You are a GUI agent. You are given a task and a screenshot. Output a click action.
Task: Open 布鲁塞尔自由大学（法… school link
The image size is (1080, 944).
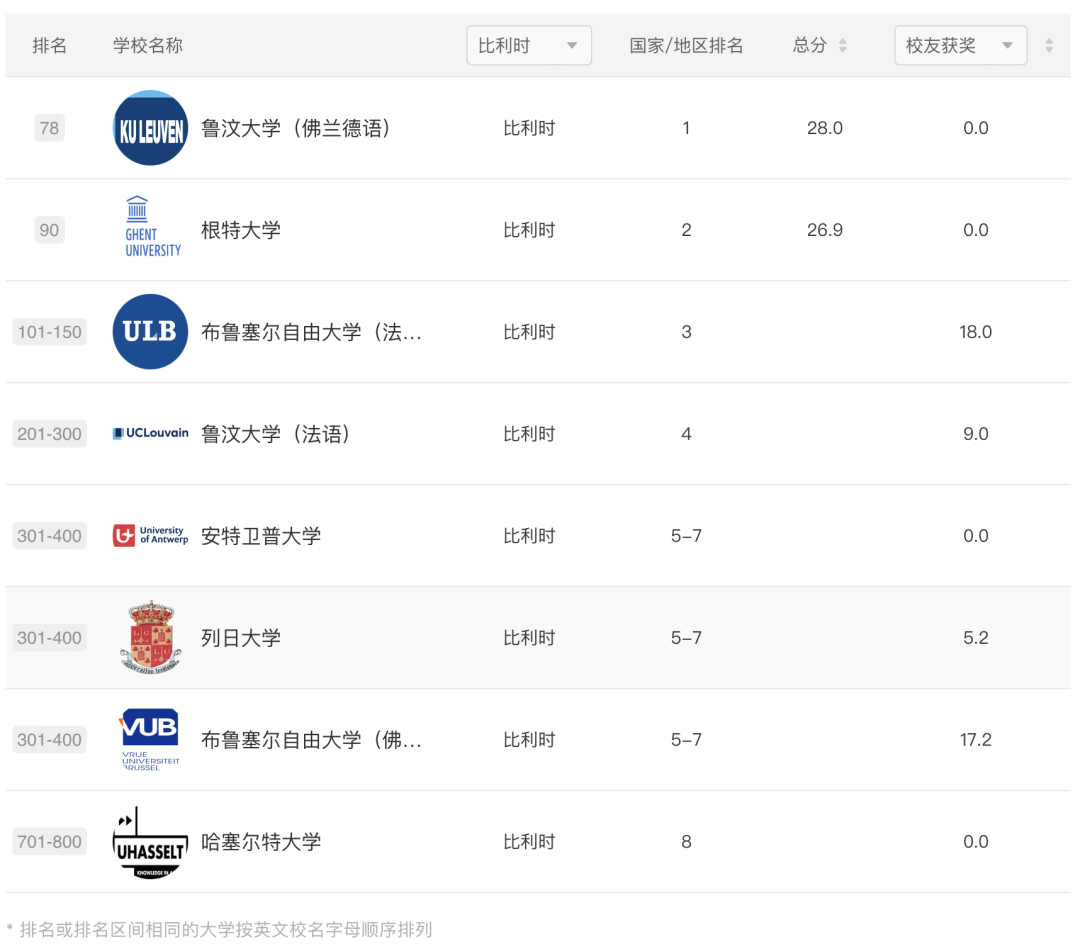(311, 332)
